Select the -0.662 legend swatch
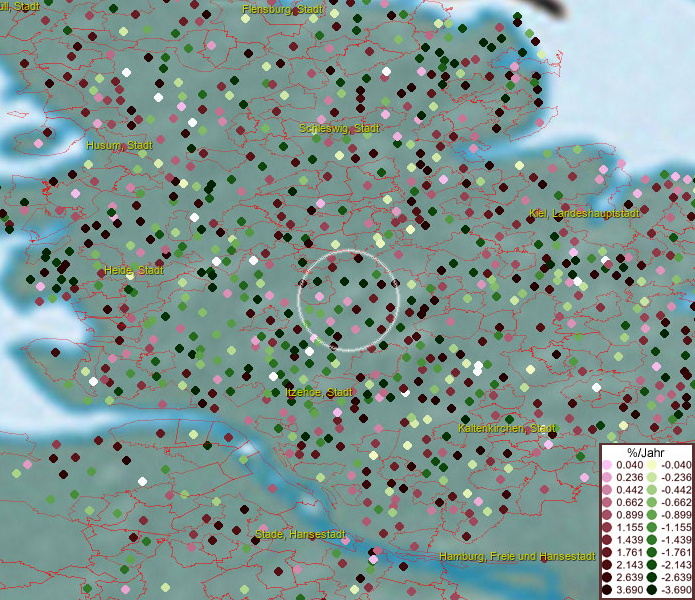695x600 pixels. (652, 503)
